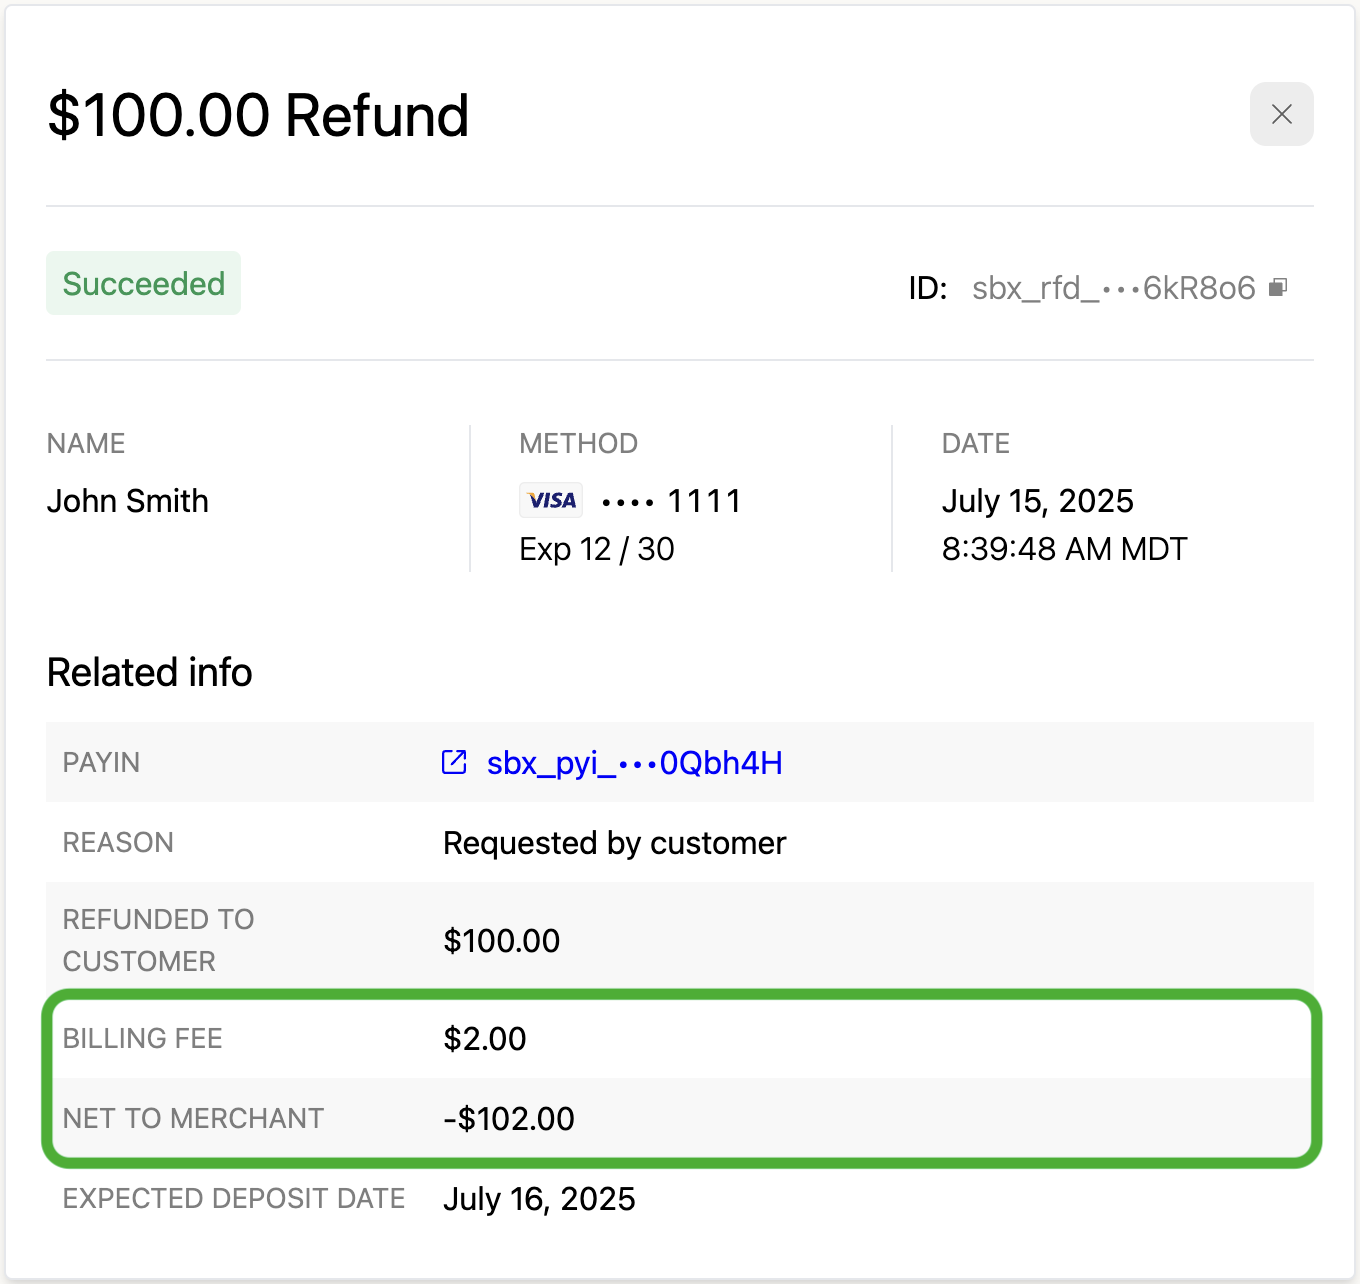The width and height of the screenshot is (1360, 1284).
Task: Click the customer name John Smith
Action: pyautogui.click(x=128, y=501)
